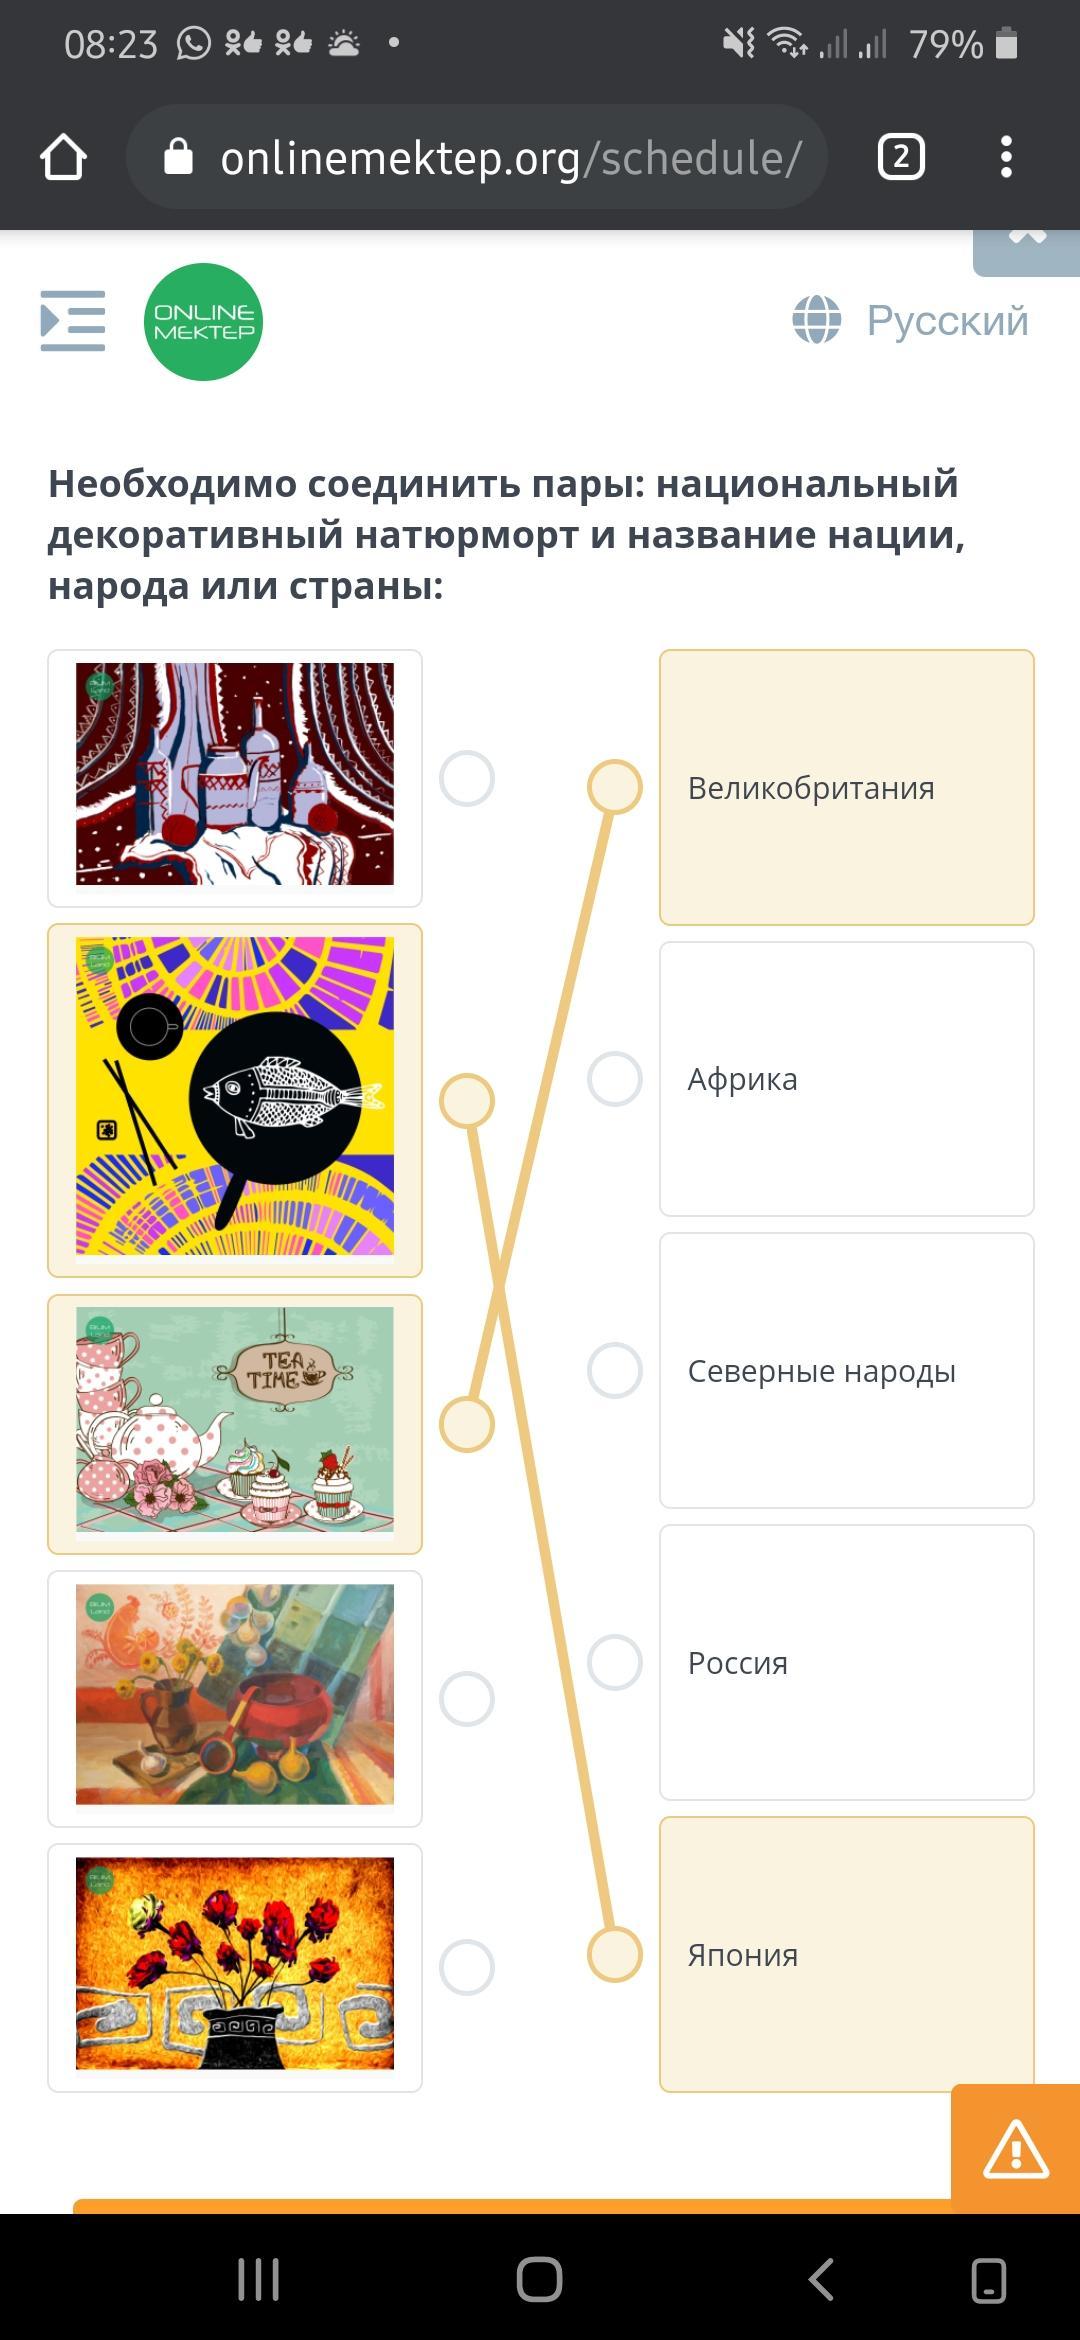Tap the globe language icon

pos(816,320)
